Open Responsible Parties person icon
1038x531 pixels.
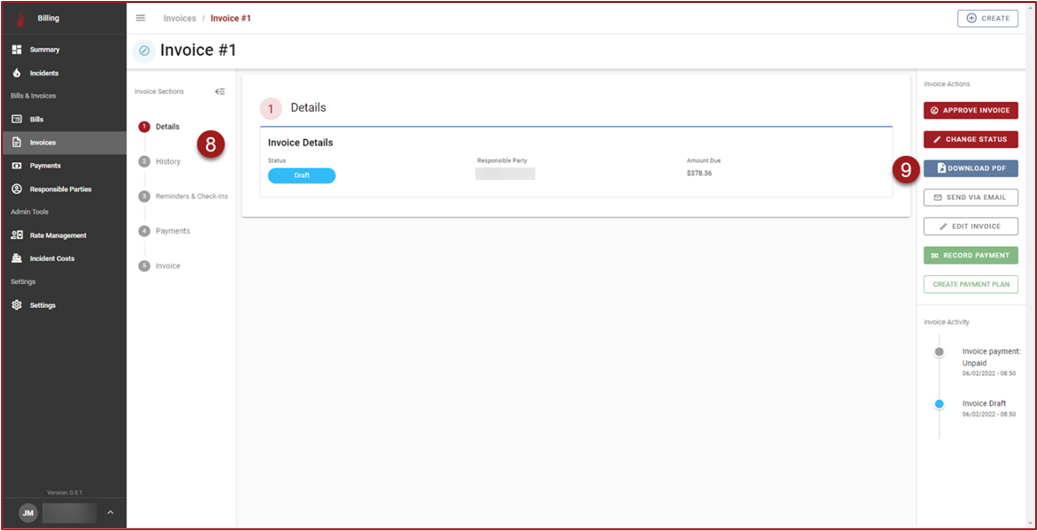[17, 189]
